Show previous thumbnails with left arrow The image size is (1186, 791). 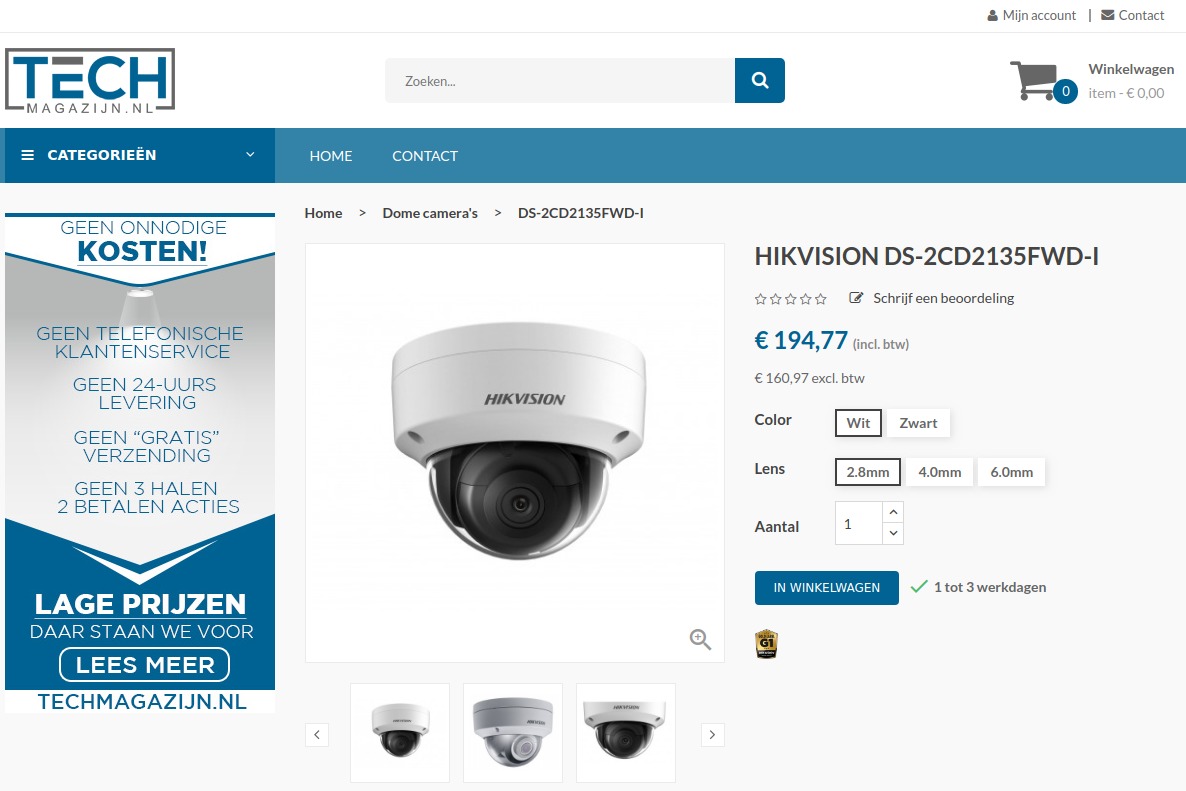(317, 734)
